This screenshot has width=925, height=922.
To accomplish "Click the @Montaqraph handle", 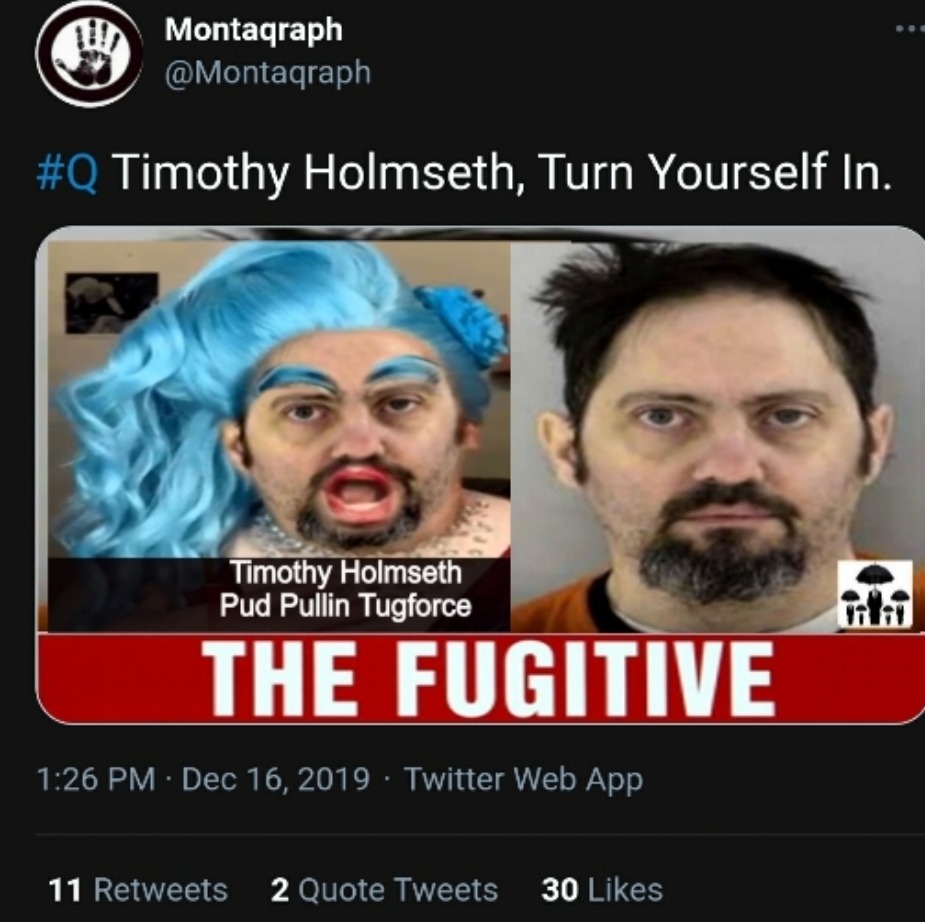I will tap(268, 74).
